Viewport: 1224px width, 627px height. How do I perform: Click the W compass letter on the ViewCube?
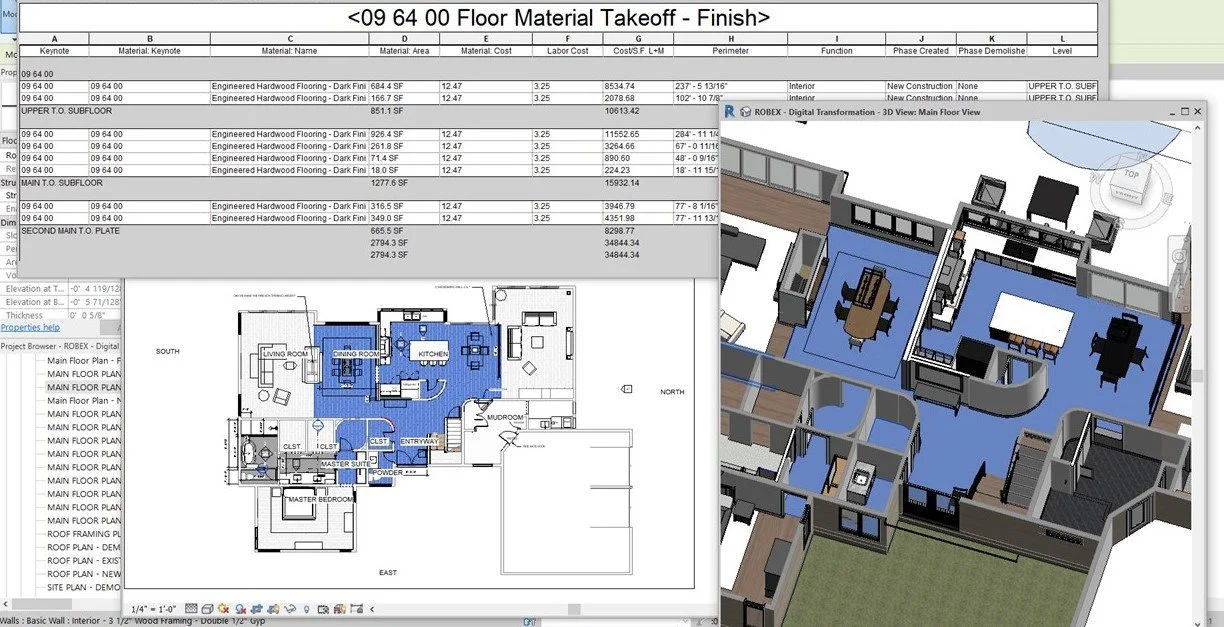(1095, 176)
